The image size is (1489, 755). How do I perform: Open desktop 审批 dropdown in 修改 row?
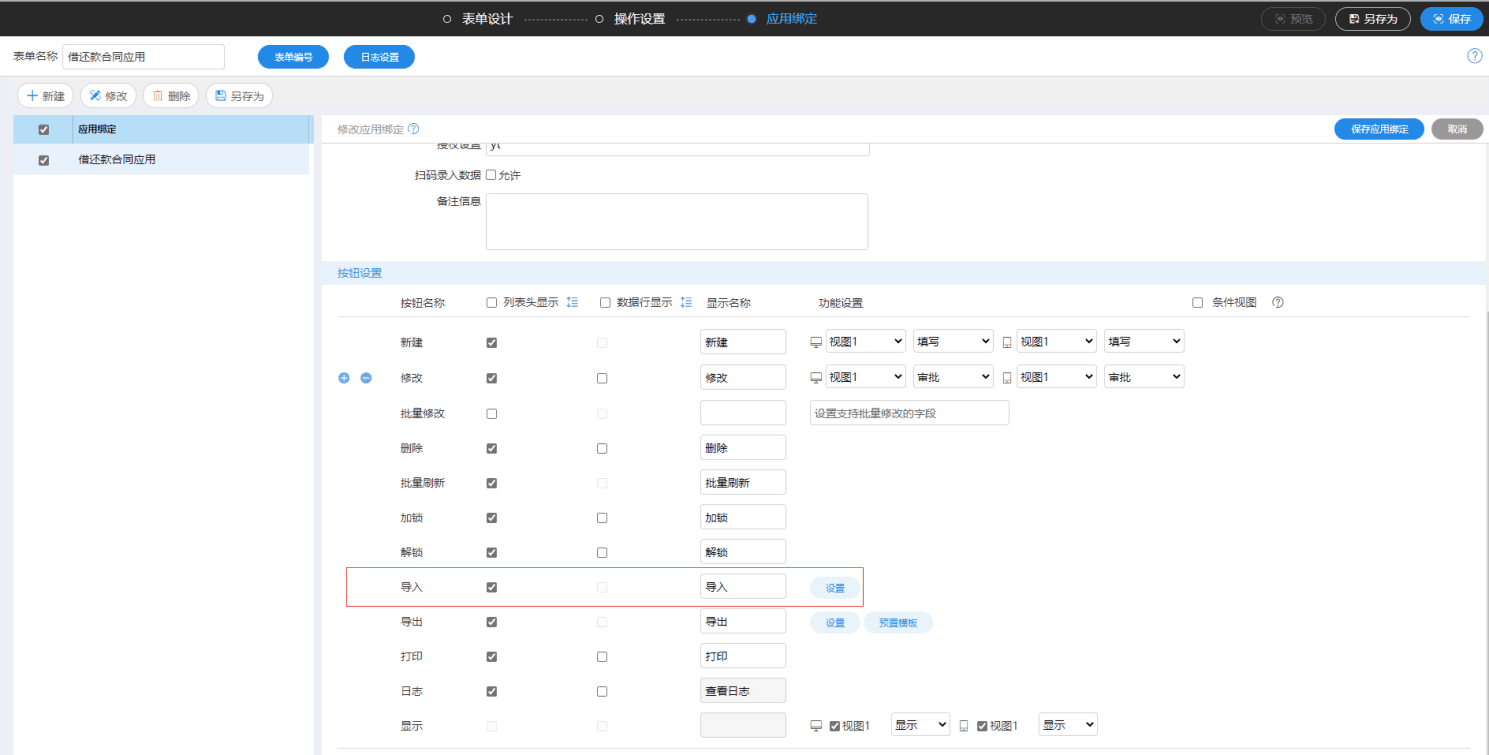[x=953, y=377]
